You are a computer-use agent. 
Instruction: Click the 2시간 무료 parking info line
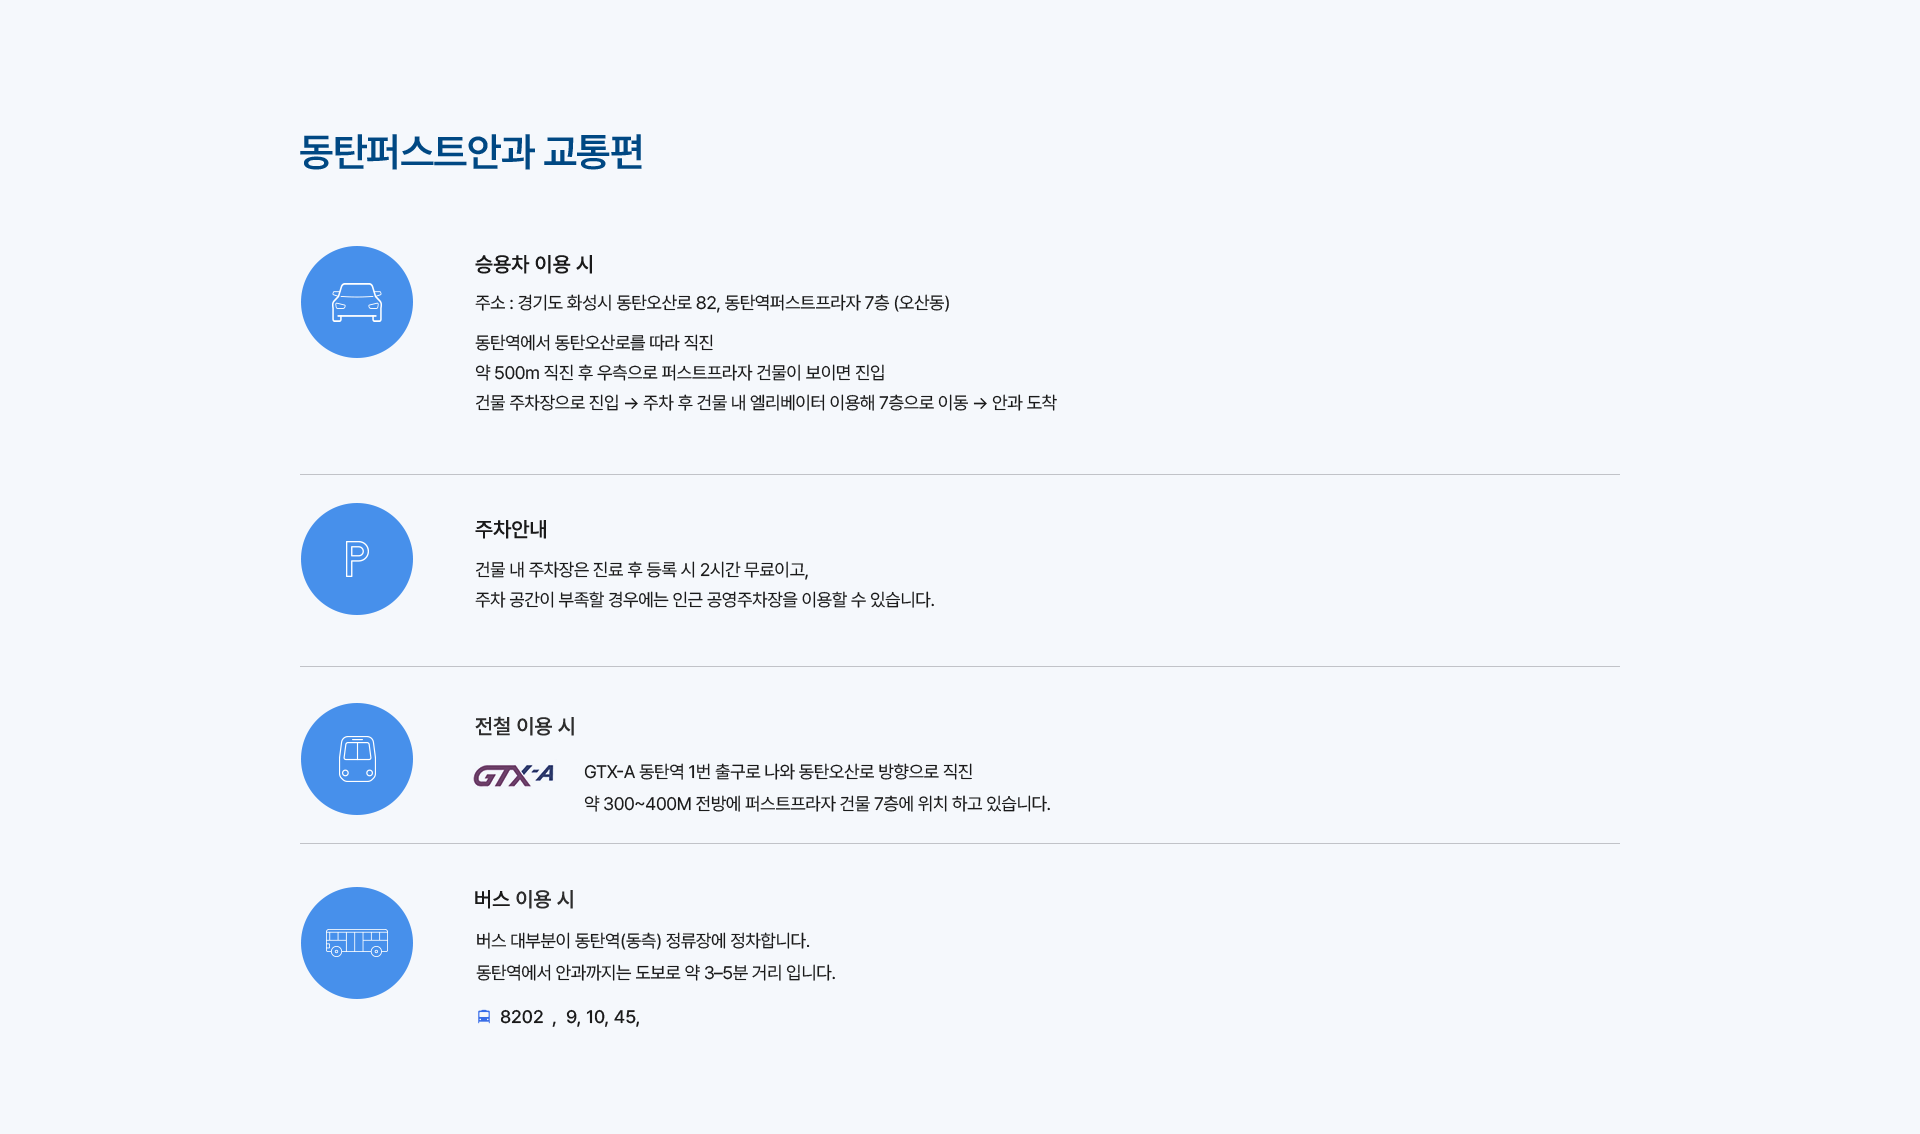coord(642,570)
